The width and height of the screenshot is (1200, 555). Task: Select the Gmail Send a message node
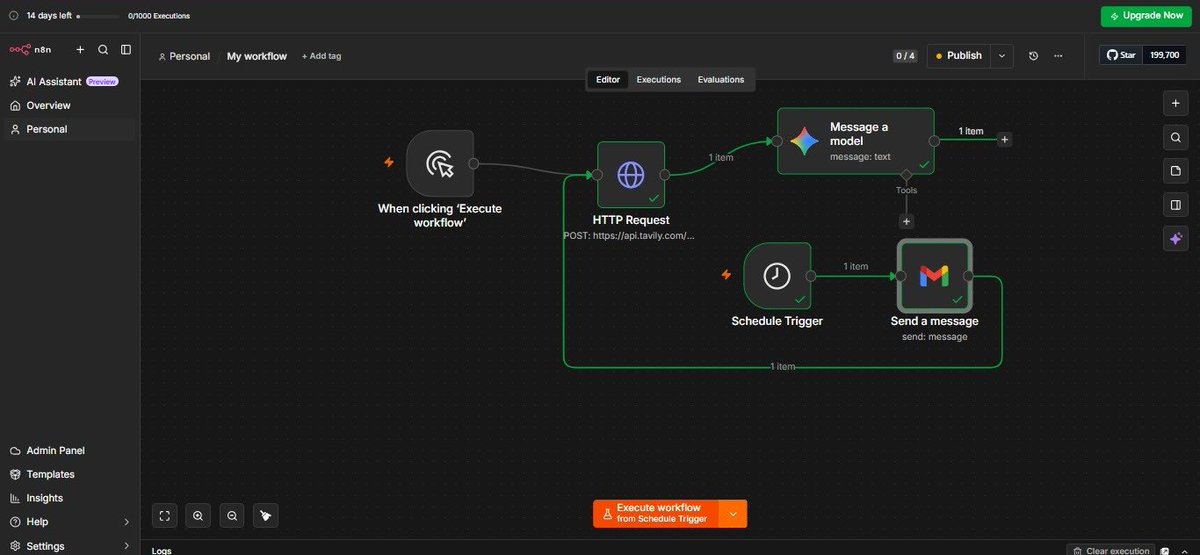click(934, 276)
